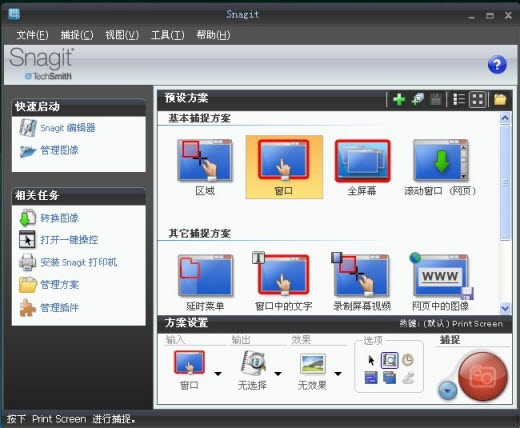
Task: Open the 帮助(H) menu
Action: point(213,35)
